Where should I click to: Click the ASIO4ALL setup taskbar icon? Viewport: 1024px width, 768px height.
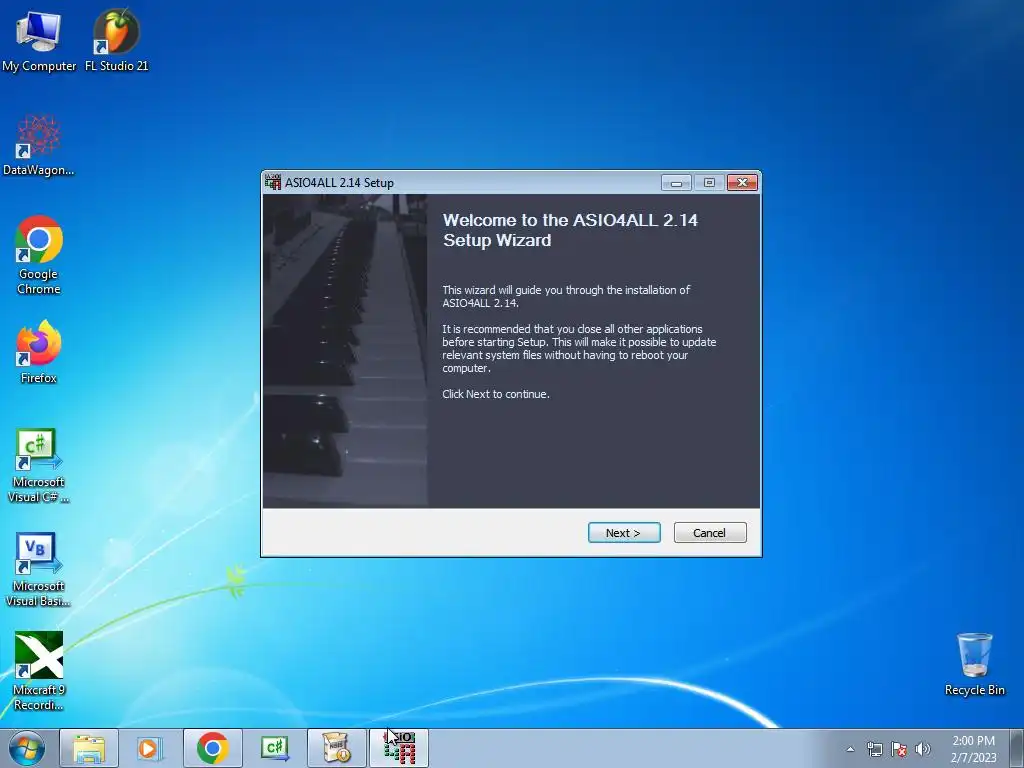pyautogui.click(x=399, y=748)
